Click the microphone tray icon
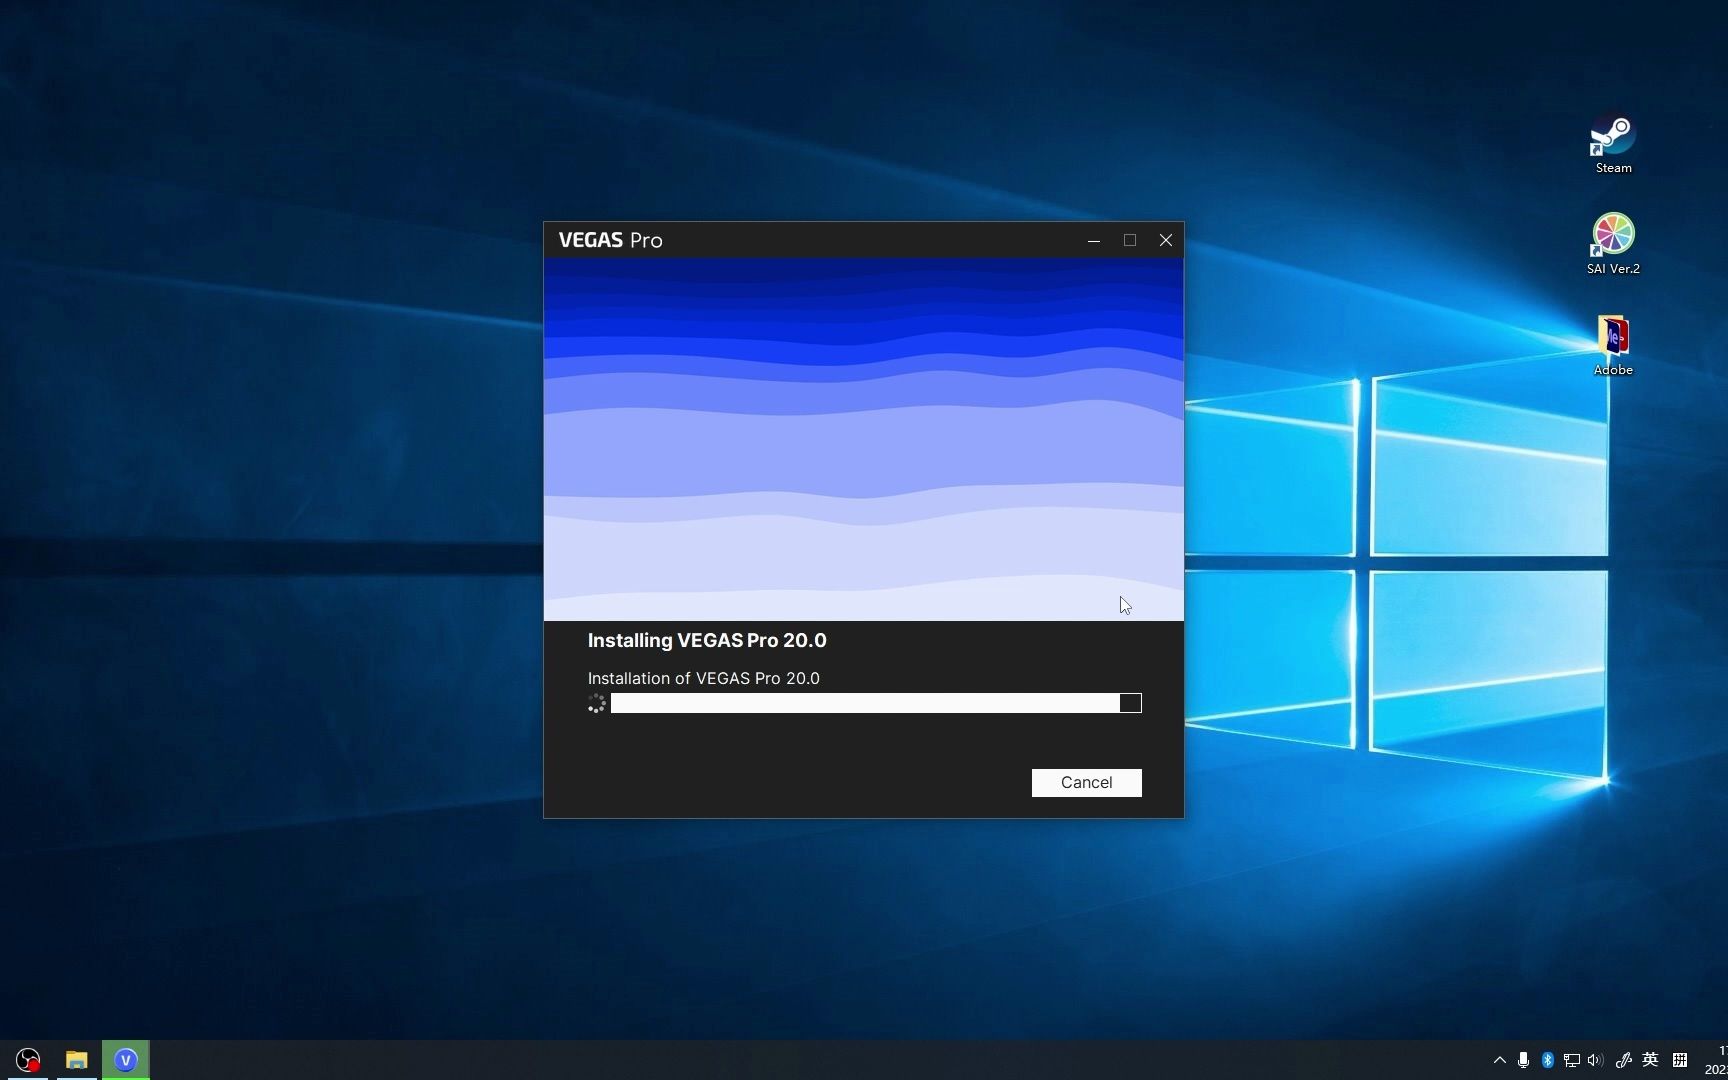Viewport: 1728px width, 1080px height. pyautogui.click(x=1523, y=1060)
